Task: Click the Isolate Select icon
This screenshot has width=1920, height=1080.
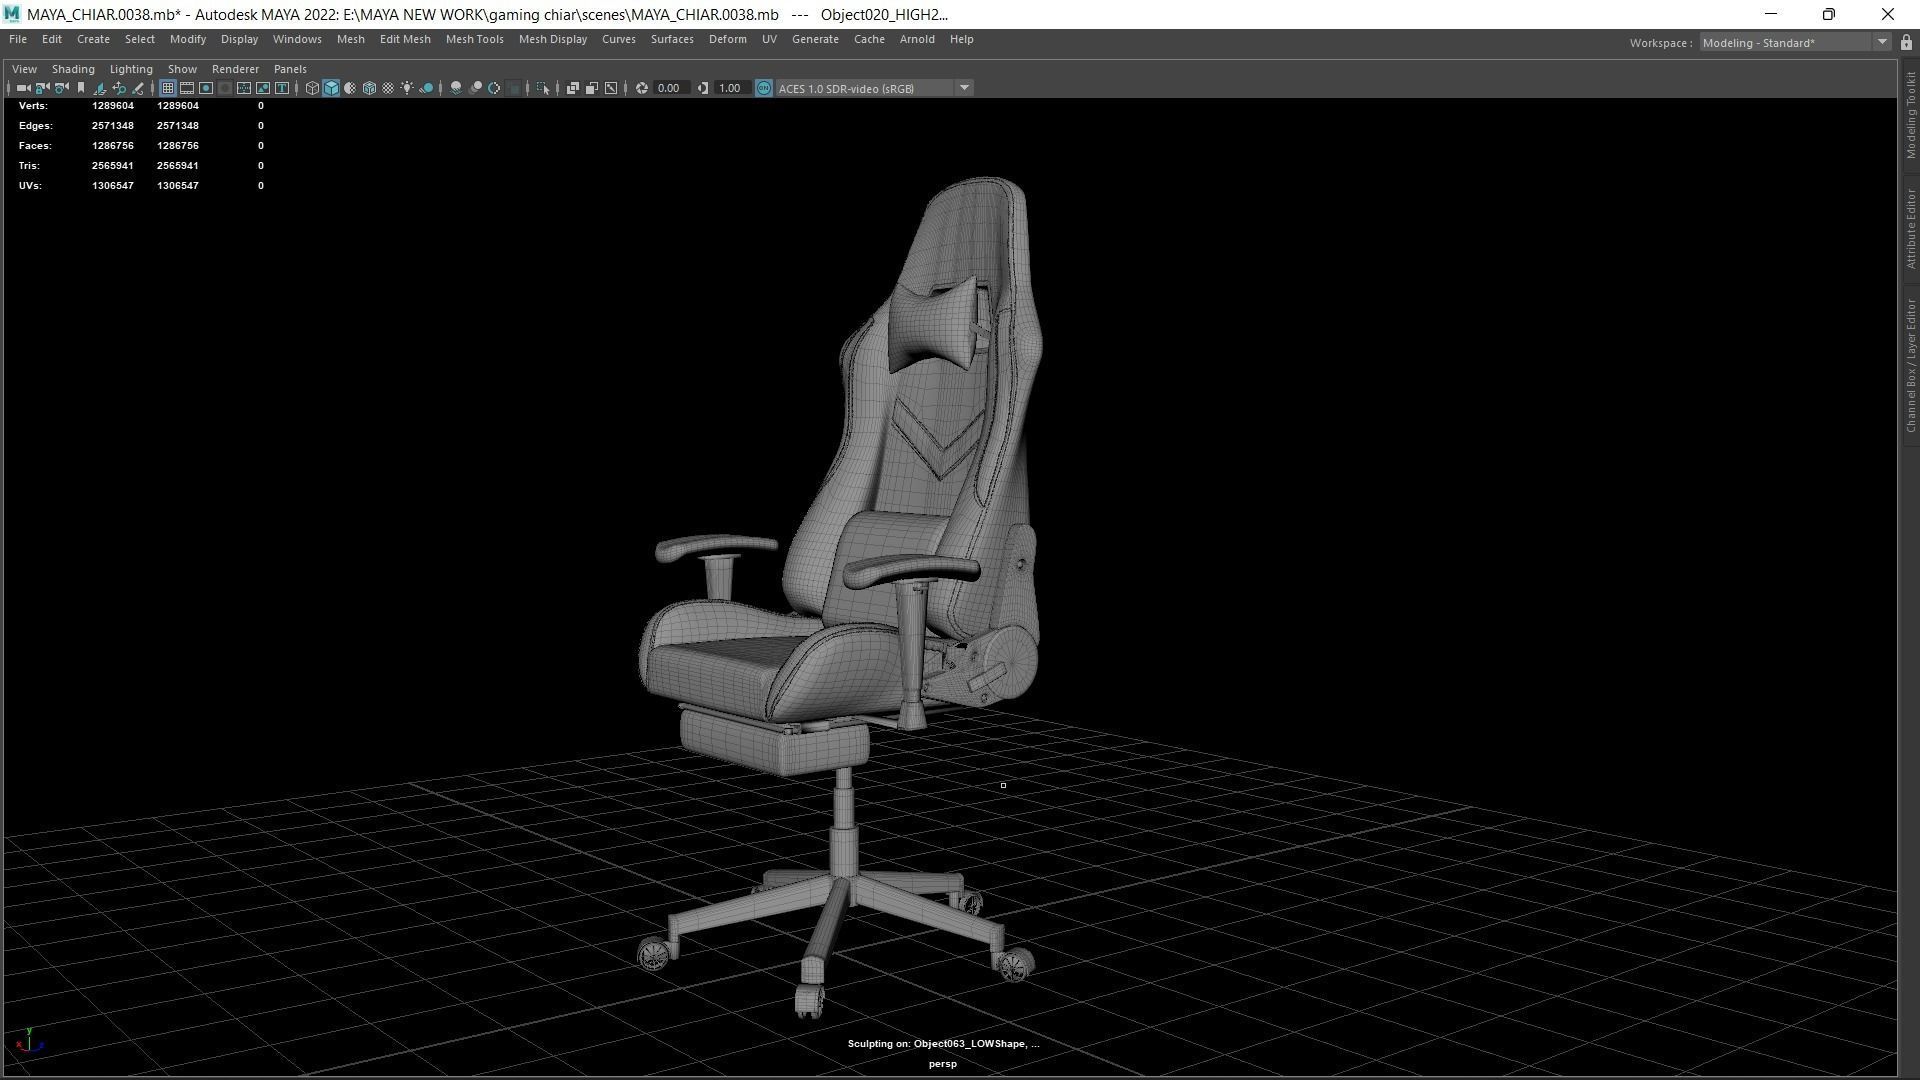Action: pyautogui.click(x=543, y=88)
